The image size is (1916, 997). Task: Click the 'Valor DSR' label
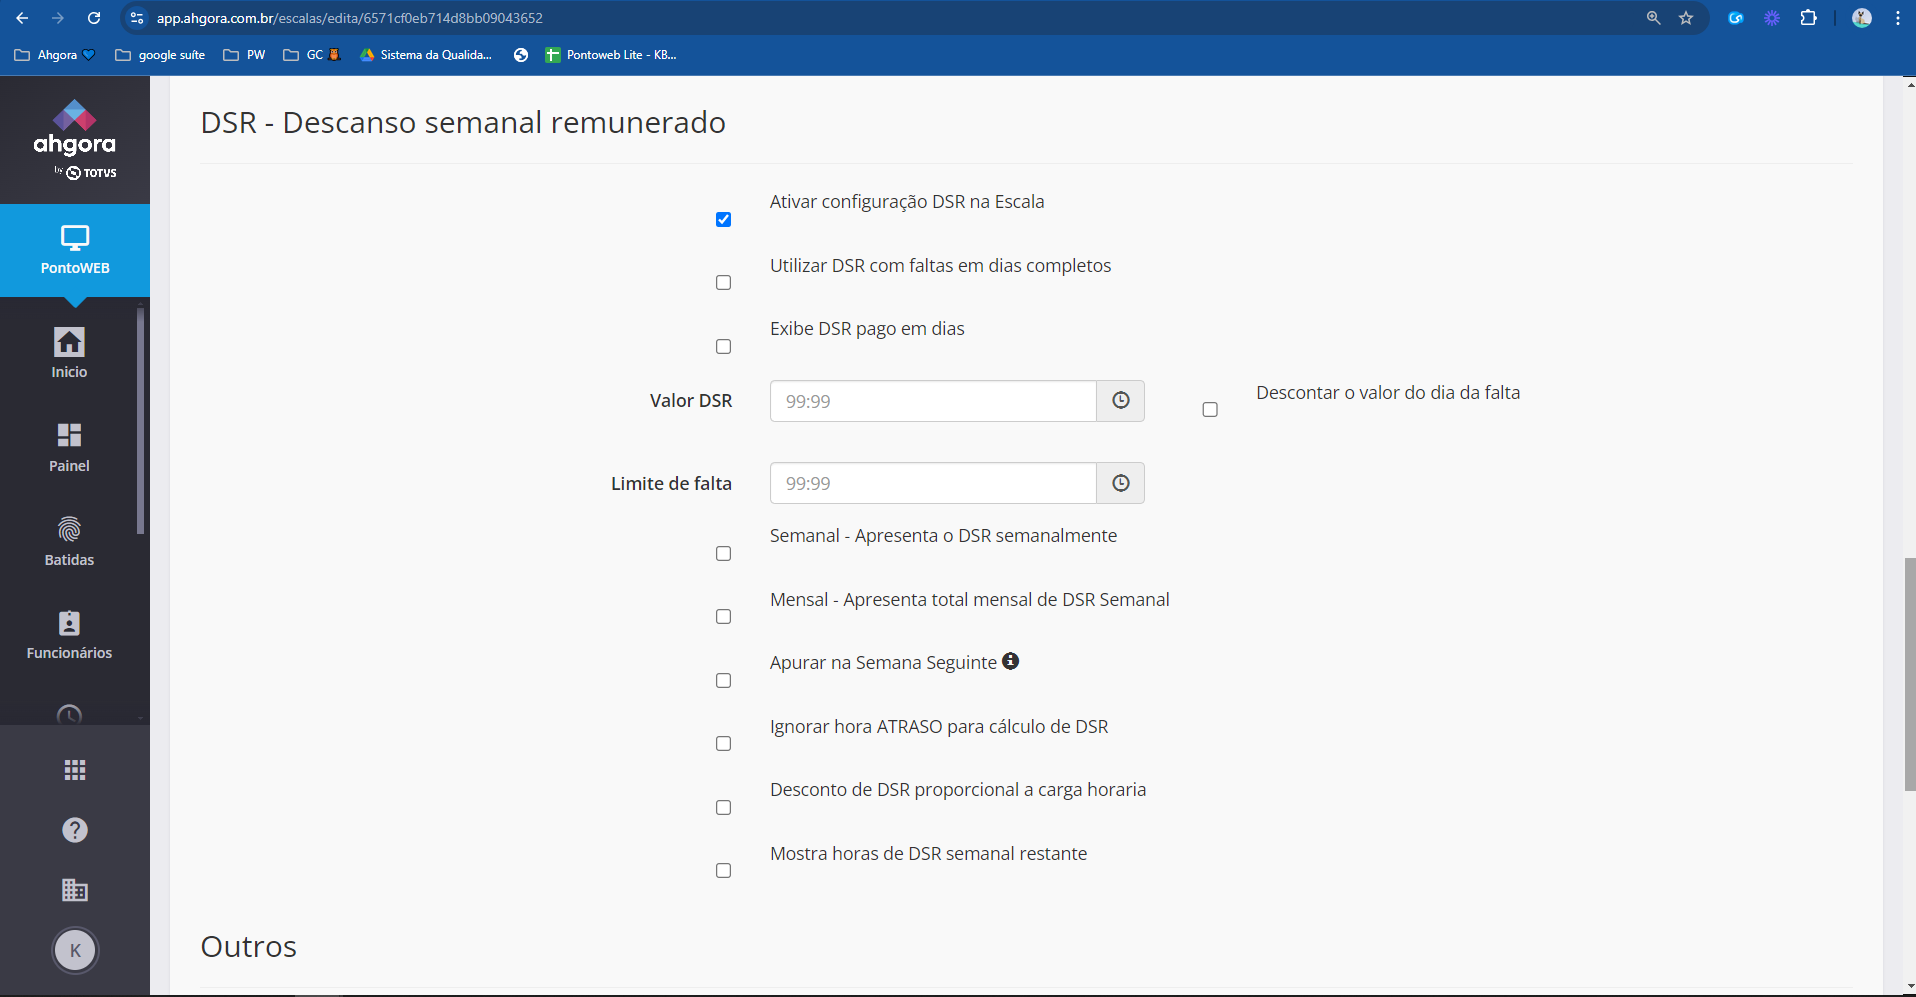691,401
